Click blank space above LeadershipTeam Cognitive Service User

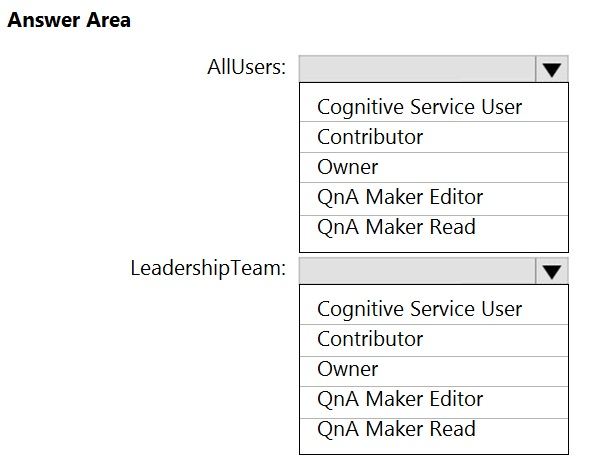click(434, 290)
